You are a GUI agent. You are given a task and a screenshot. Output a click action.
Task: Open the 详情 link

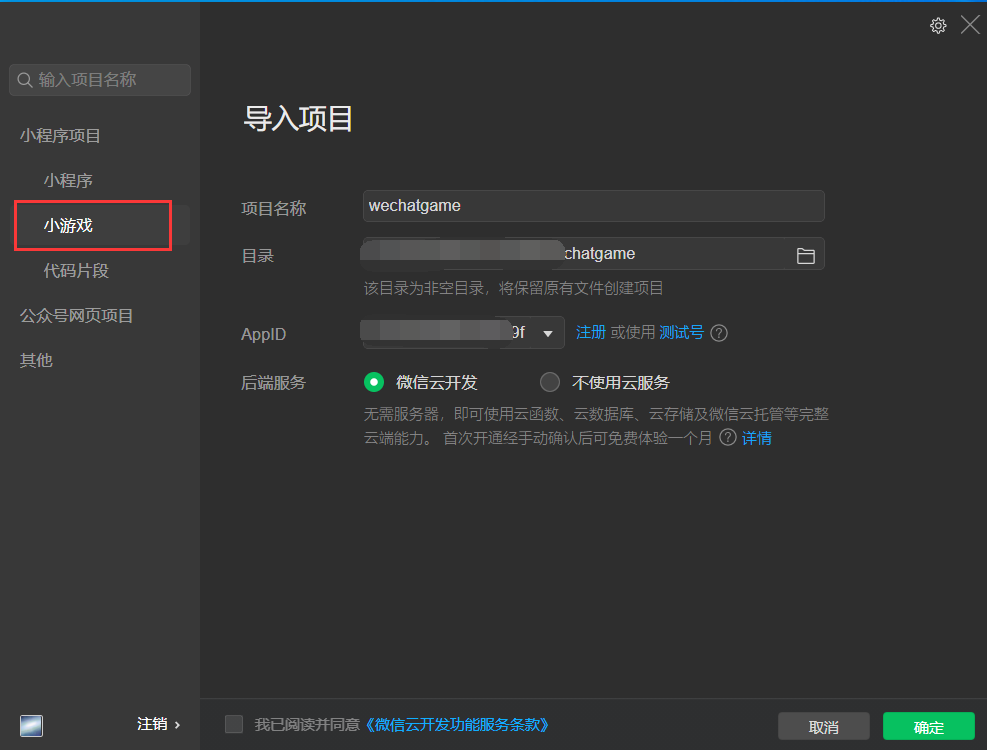click(x=757, y=438)
